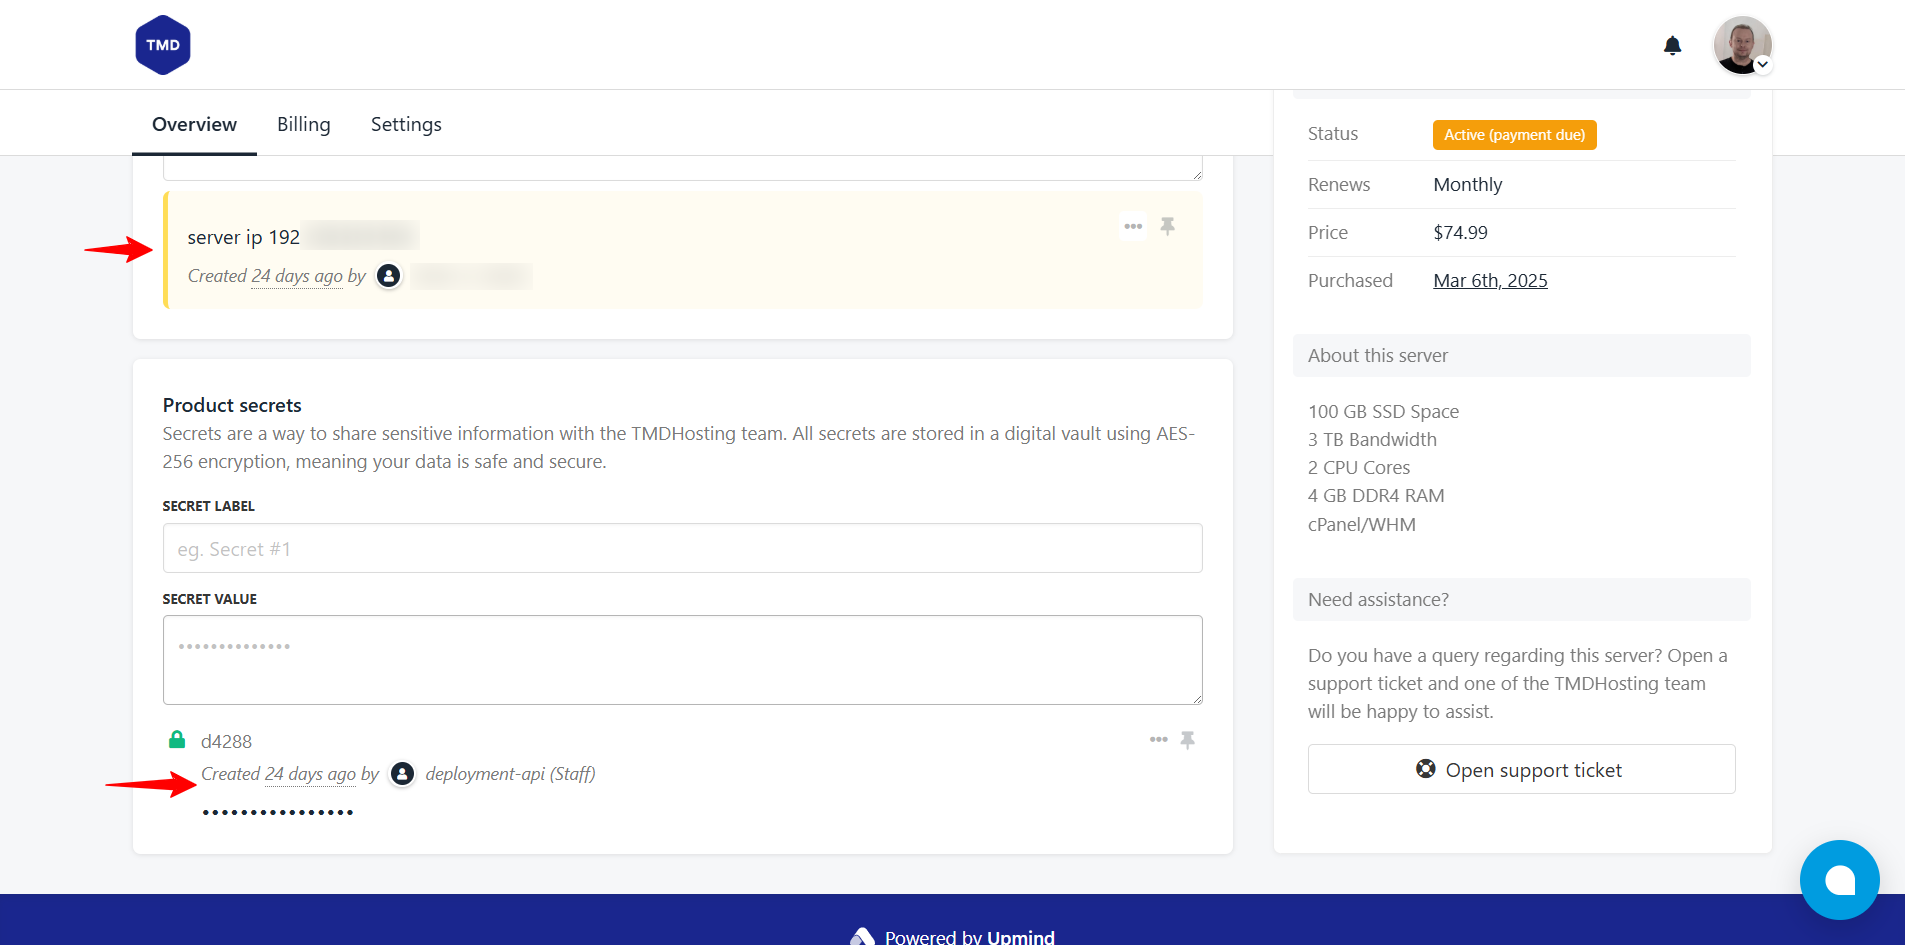Image resolution: width=1905 pixels, height=945 pixels.
Task: Click the 'cPanel/WHM' server feature text
Action: coord(1361,525)
